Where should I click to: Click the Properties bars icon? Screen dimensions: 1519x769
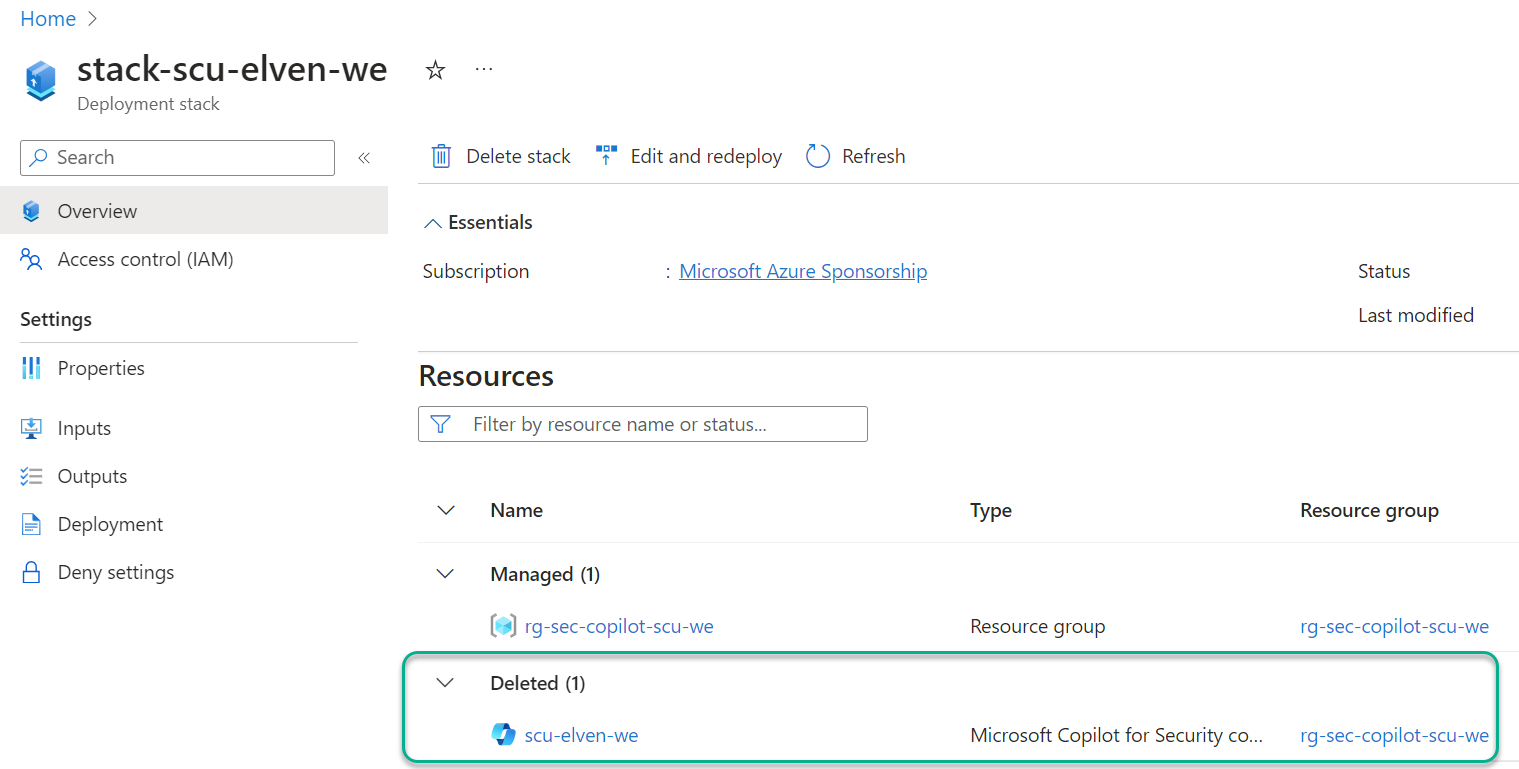[x=31, y=368]
